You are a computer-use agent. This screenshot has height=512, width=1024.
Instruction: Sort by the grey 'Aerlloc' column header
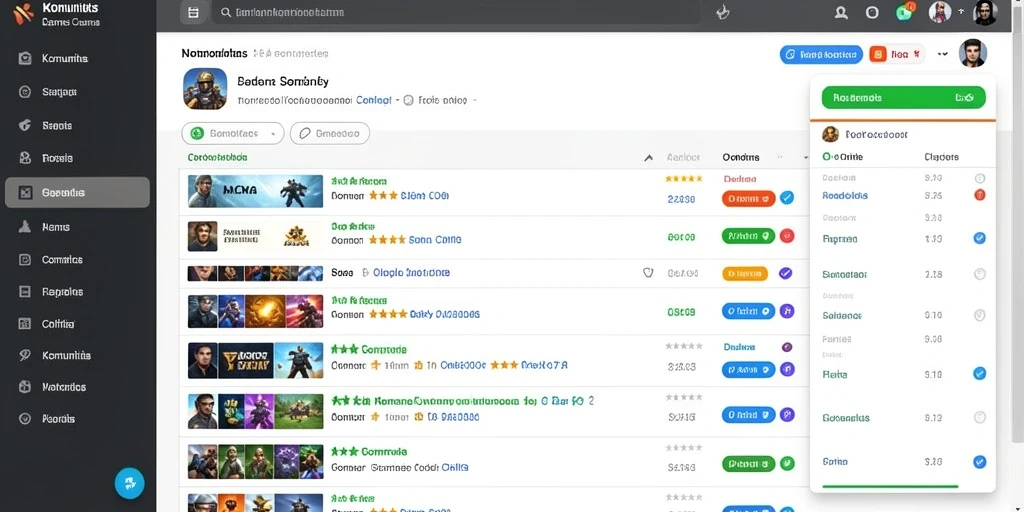pyautogui.click(x=683, y=157)
